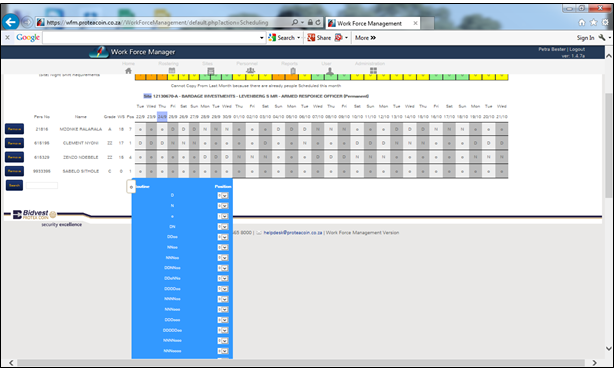Click the blue Search button

pos(15,185)
